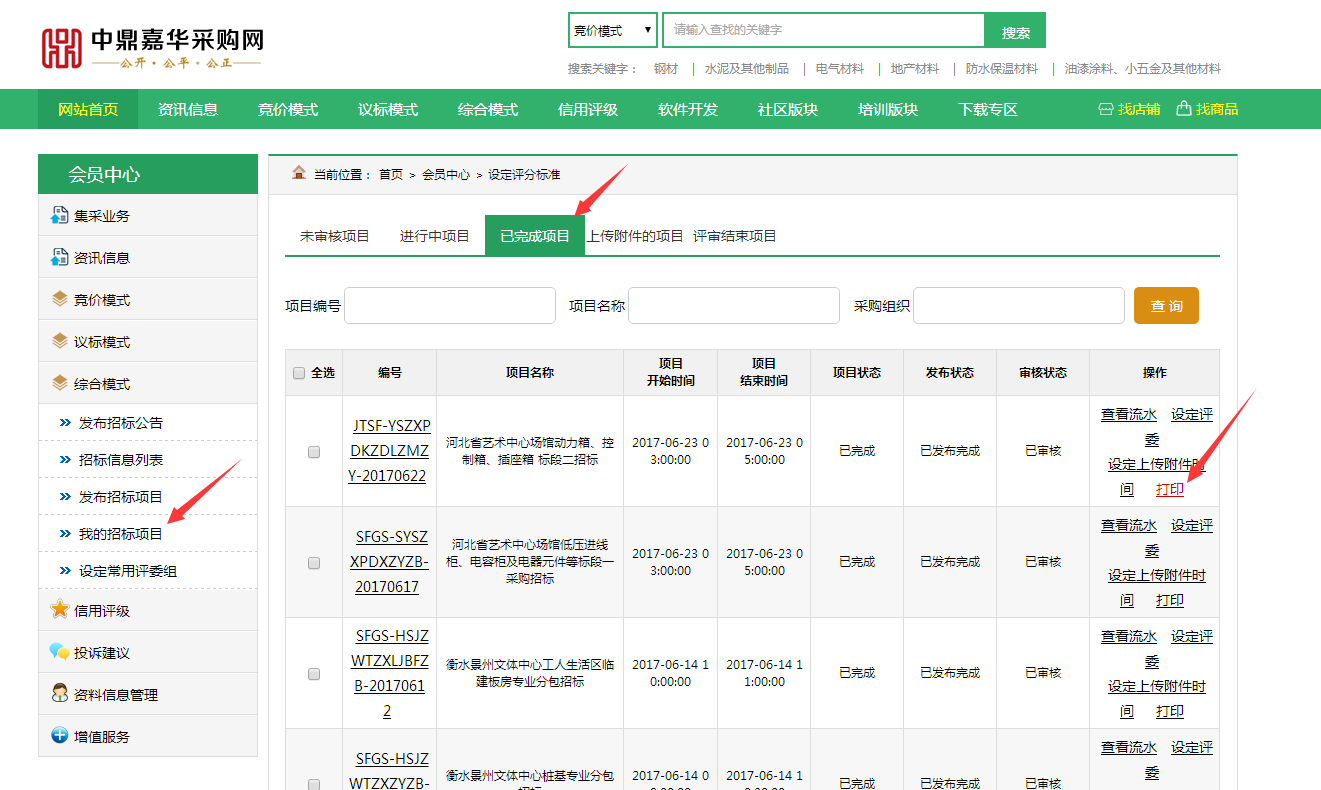Click the 钢材 search keyword link
The width and height of the screenshot is (1321, 790).
click(x=666, y=69)
